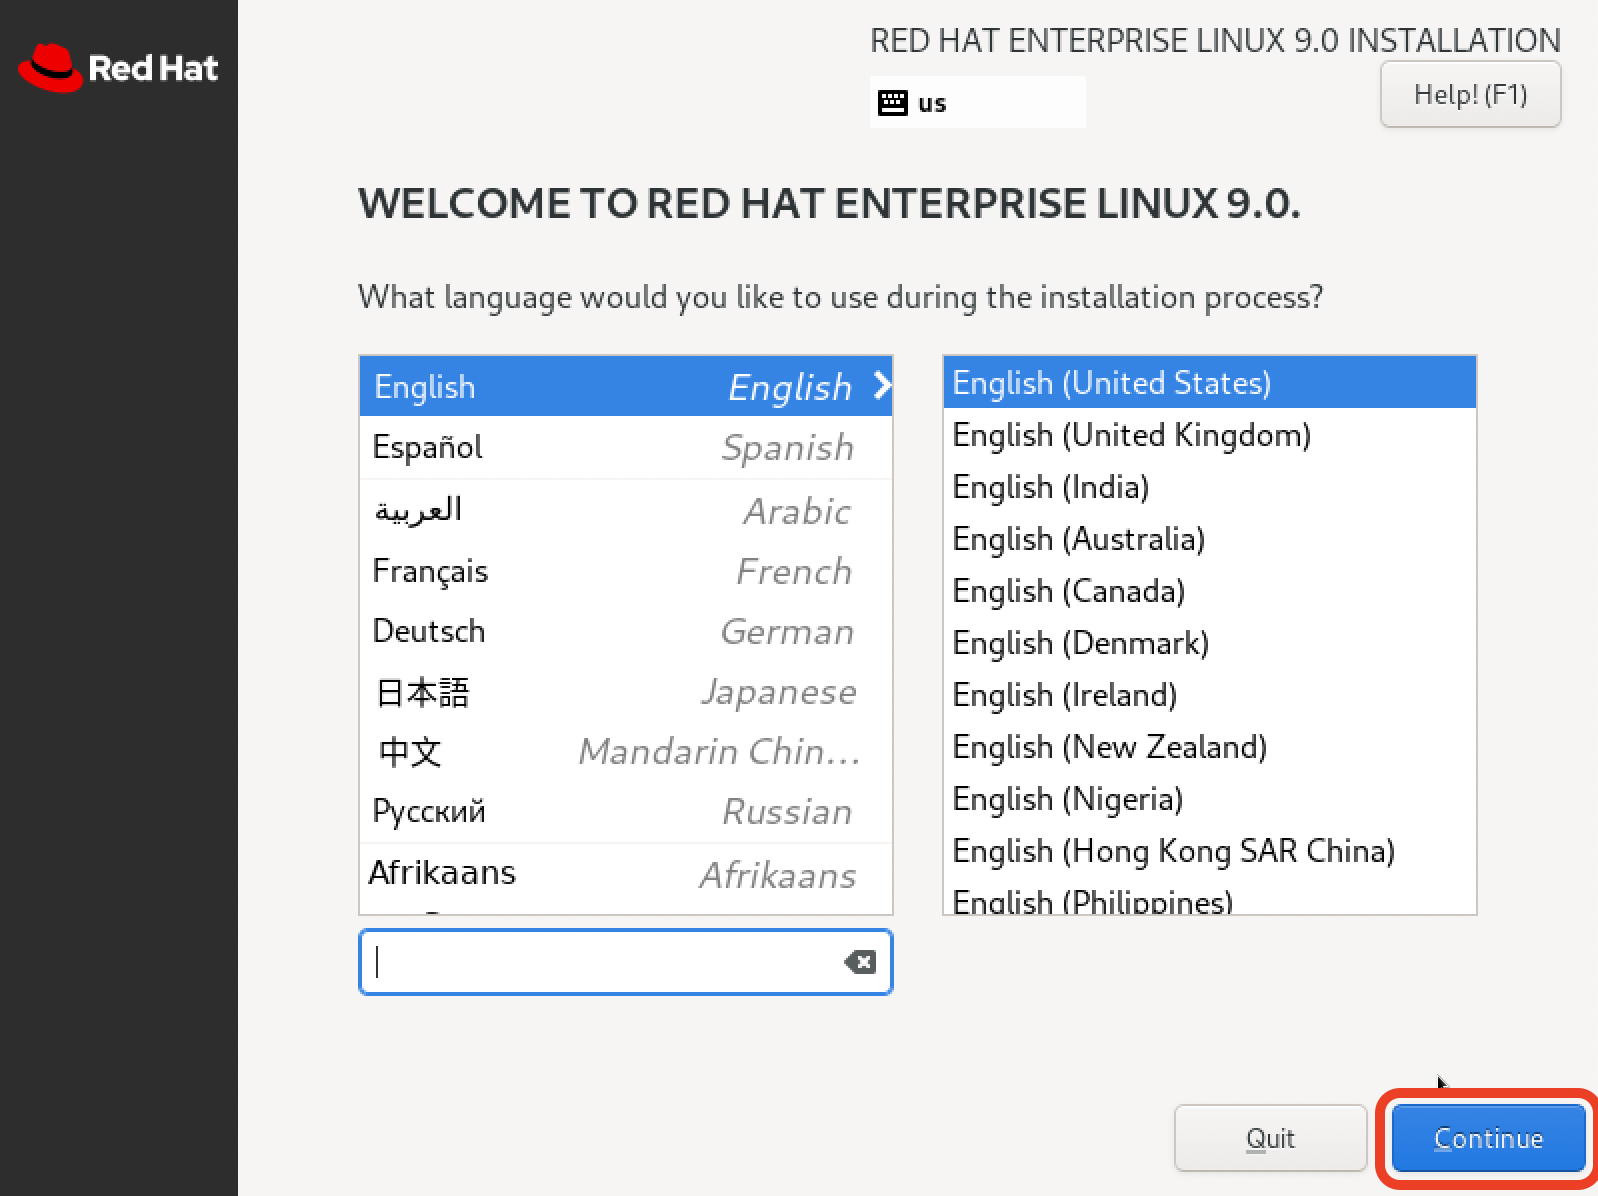The height and width of the screenshot is (1196, 1598).
Task: Choose English (Australia) locale
Action: 1209,539
